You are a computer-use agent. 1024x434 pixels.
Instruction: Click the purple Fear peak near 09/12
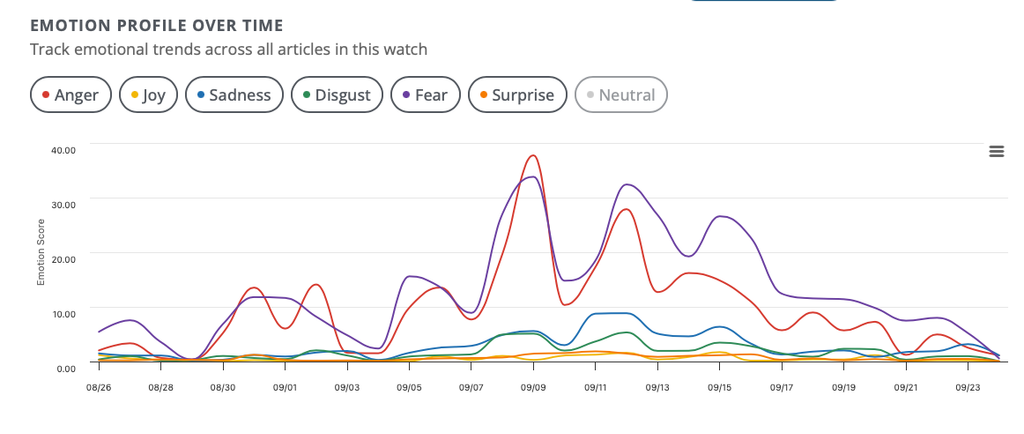tap(627, 185)
